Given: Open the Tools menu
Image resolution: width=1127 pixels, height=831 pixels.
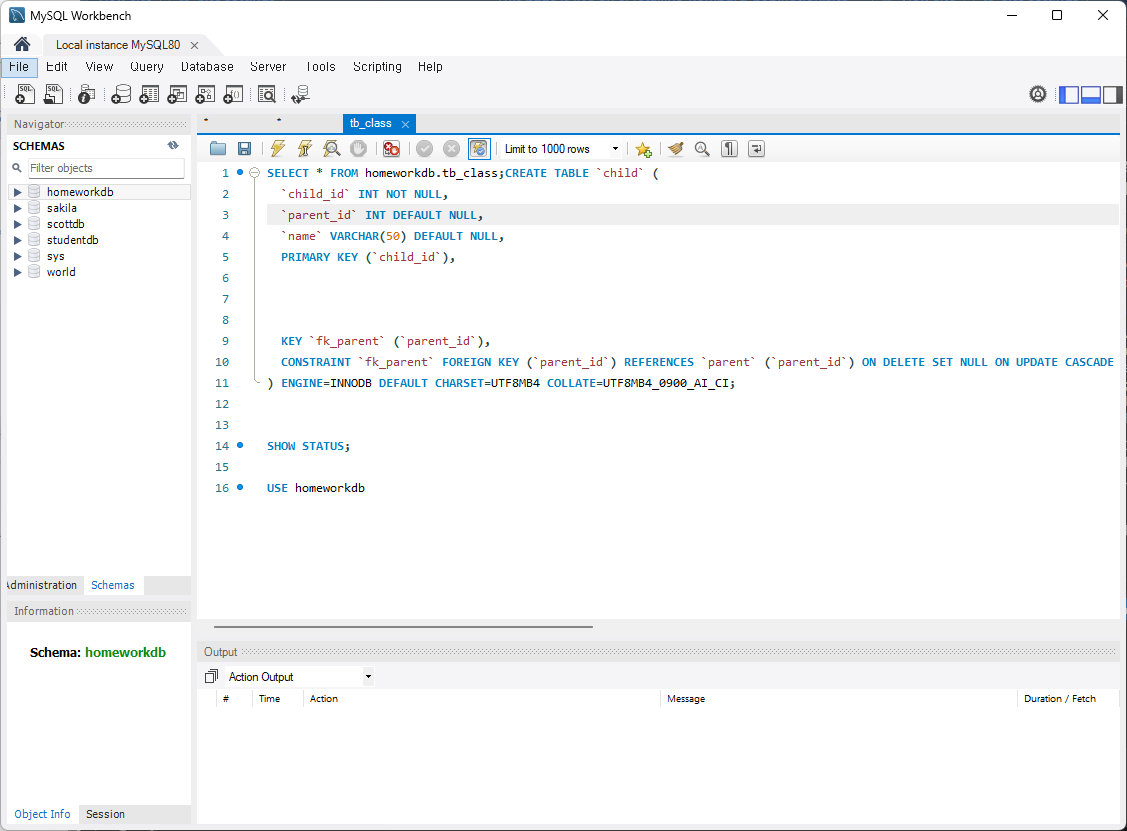Looking at the screenshot, I should 320,66.
